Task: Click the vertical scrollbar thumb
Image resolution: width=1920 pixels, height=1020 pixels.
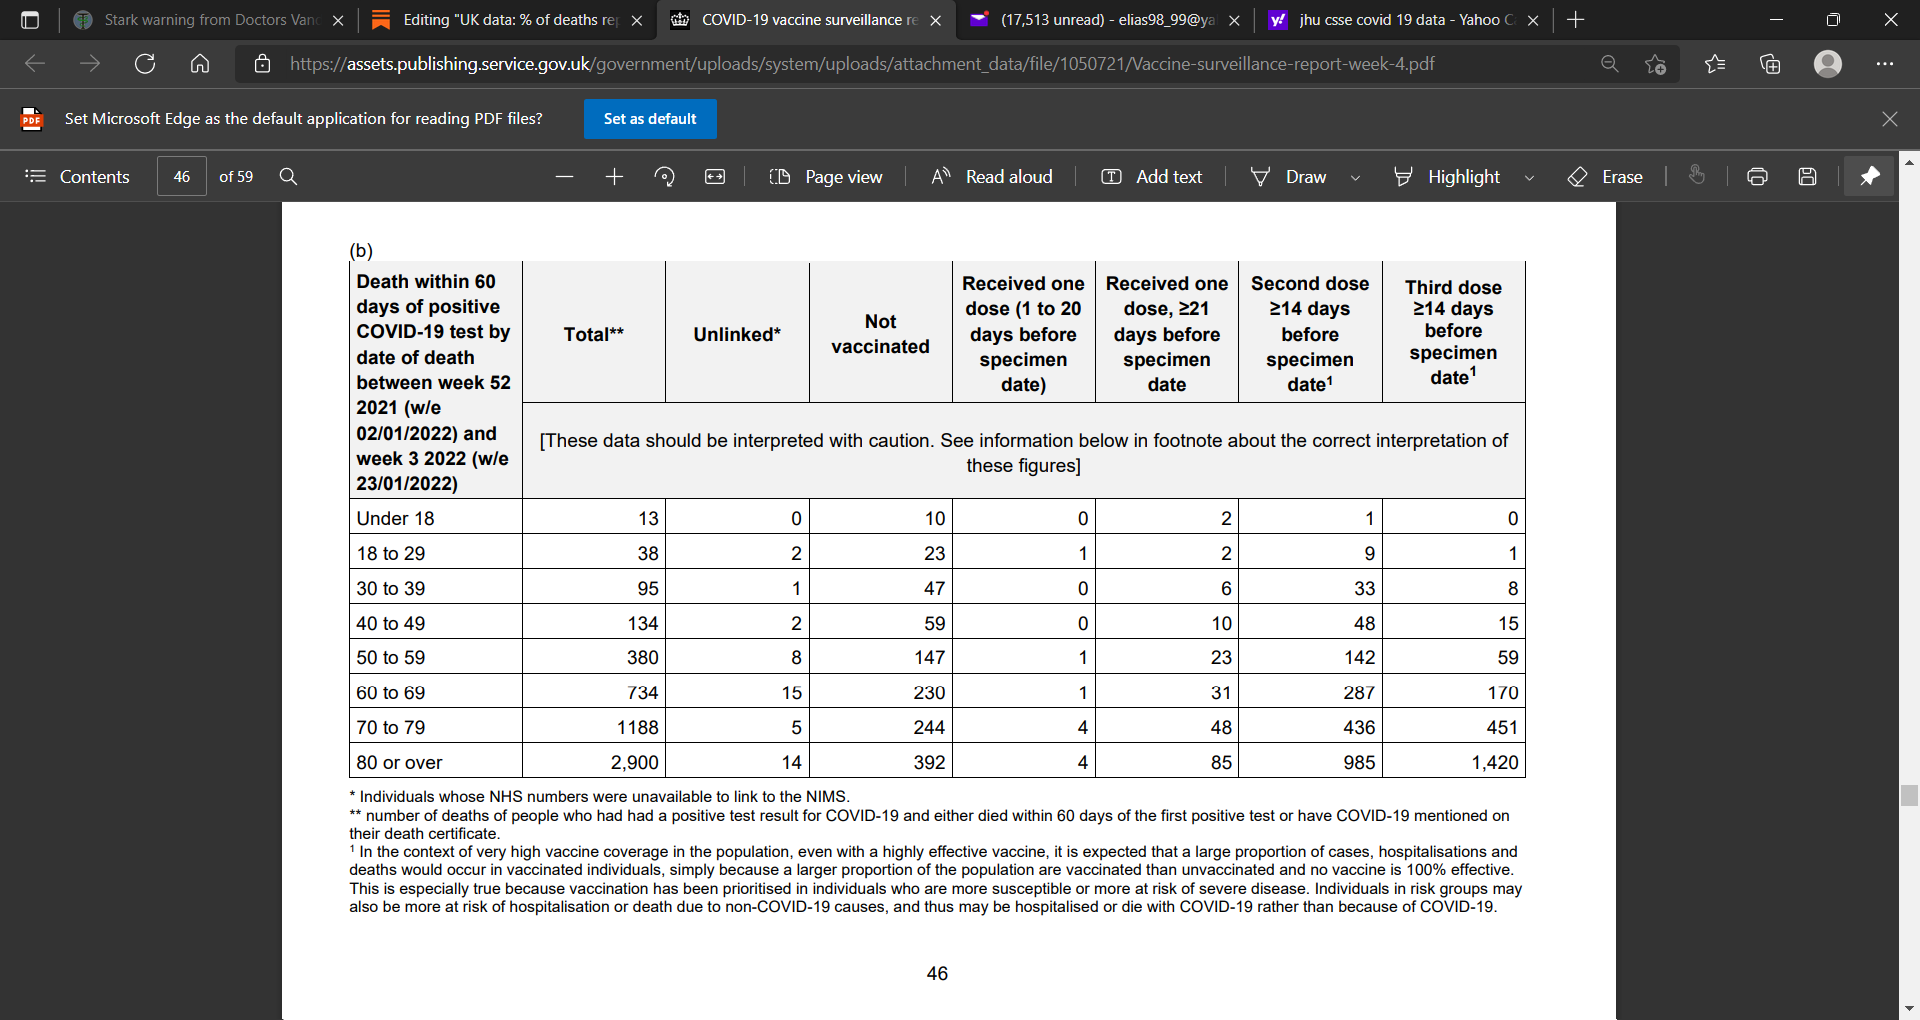Action: [1909, 795]
